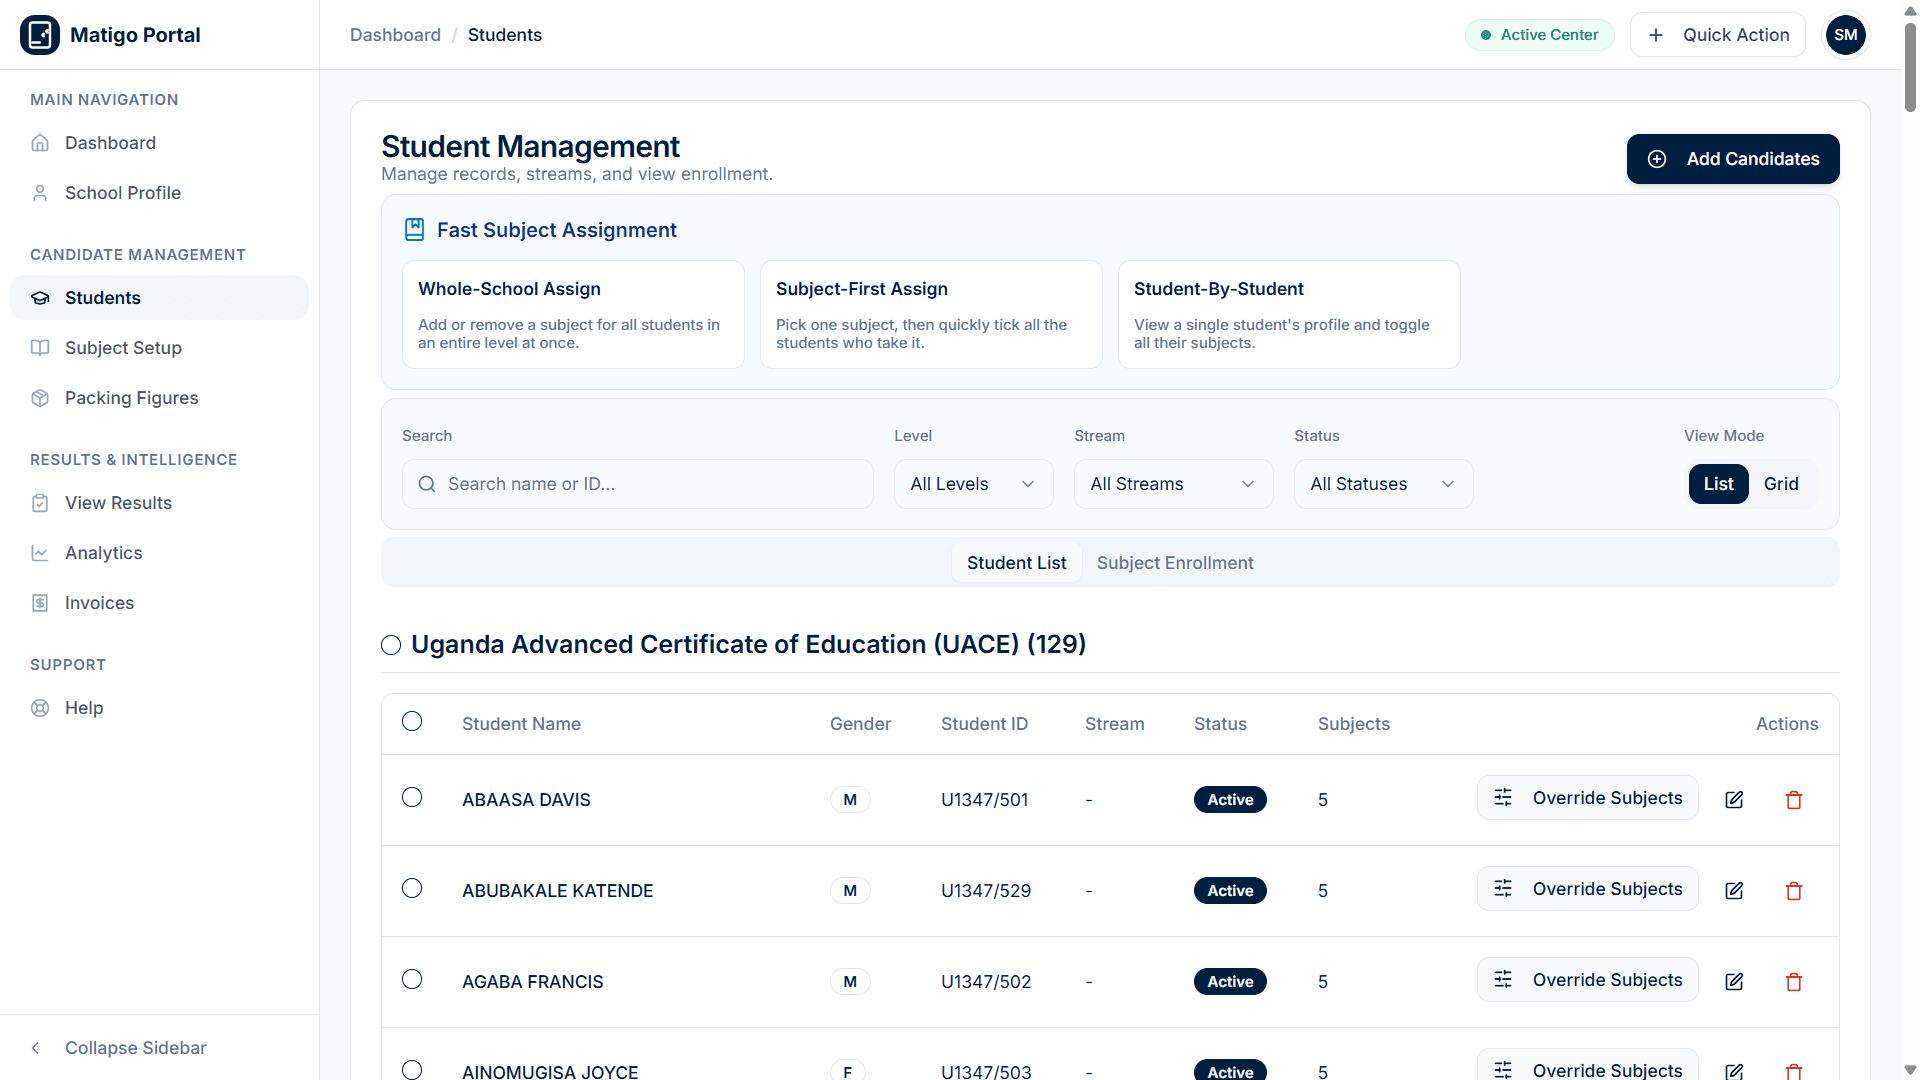Open School Profile in sidebar

(x=159, y=193)
